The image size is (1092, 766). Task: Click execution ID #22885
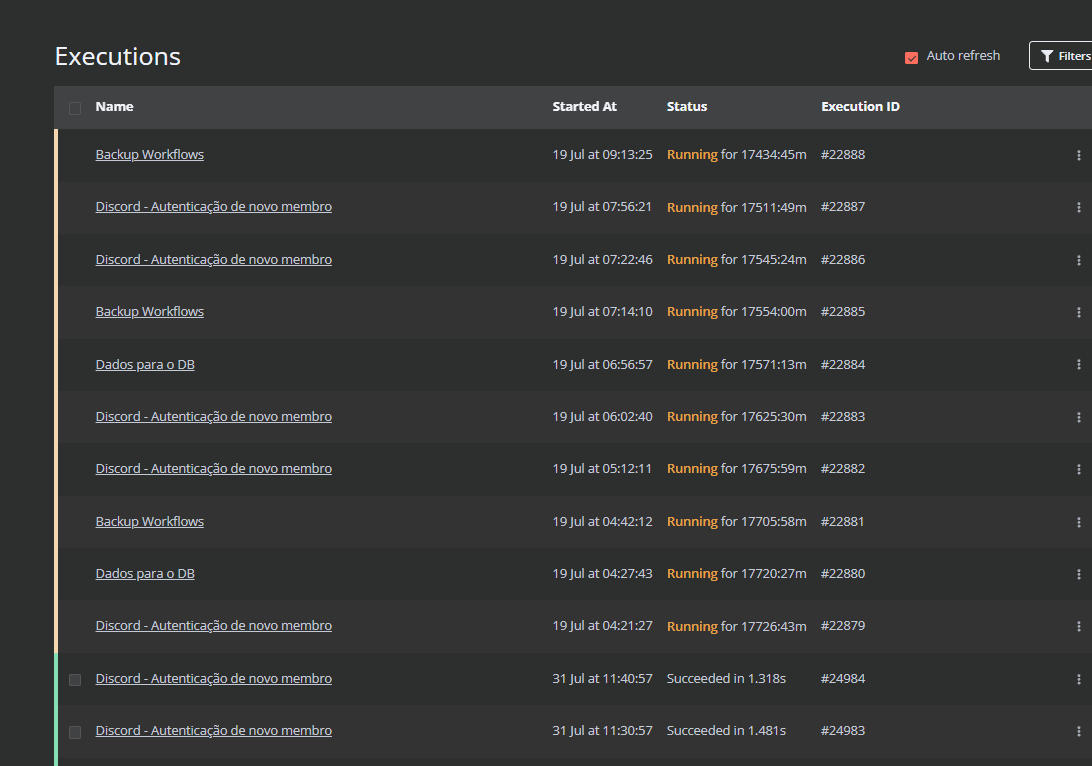(843, 311)
